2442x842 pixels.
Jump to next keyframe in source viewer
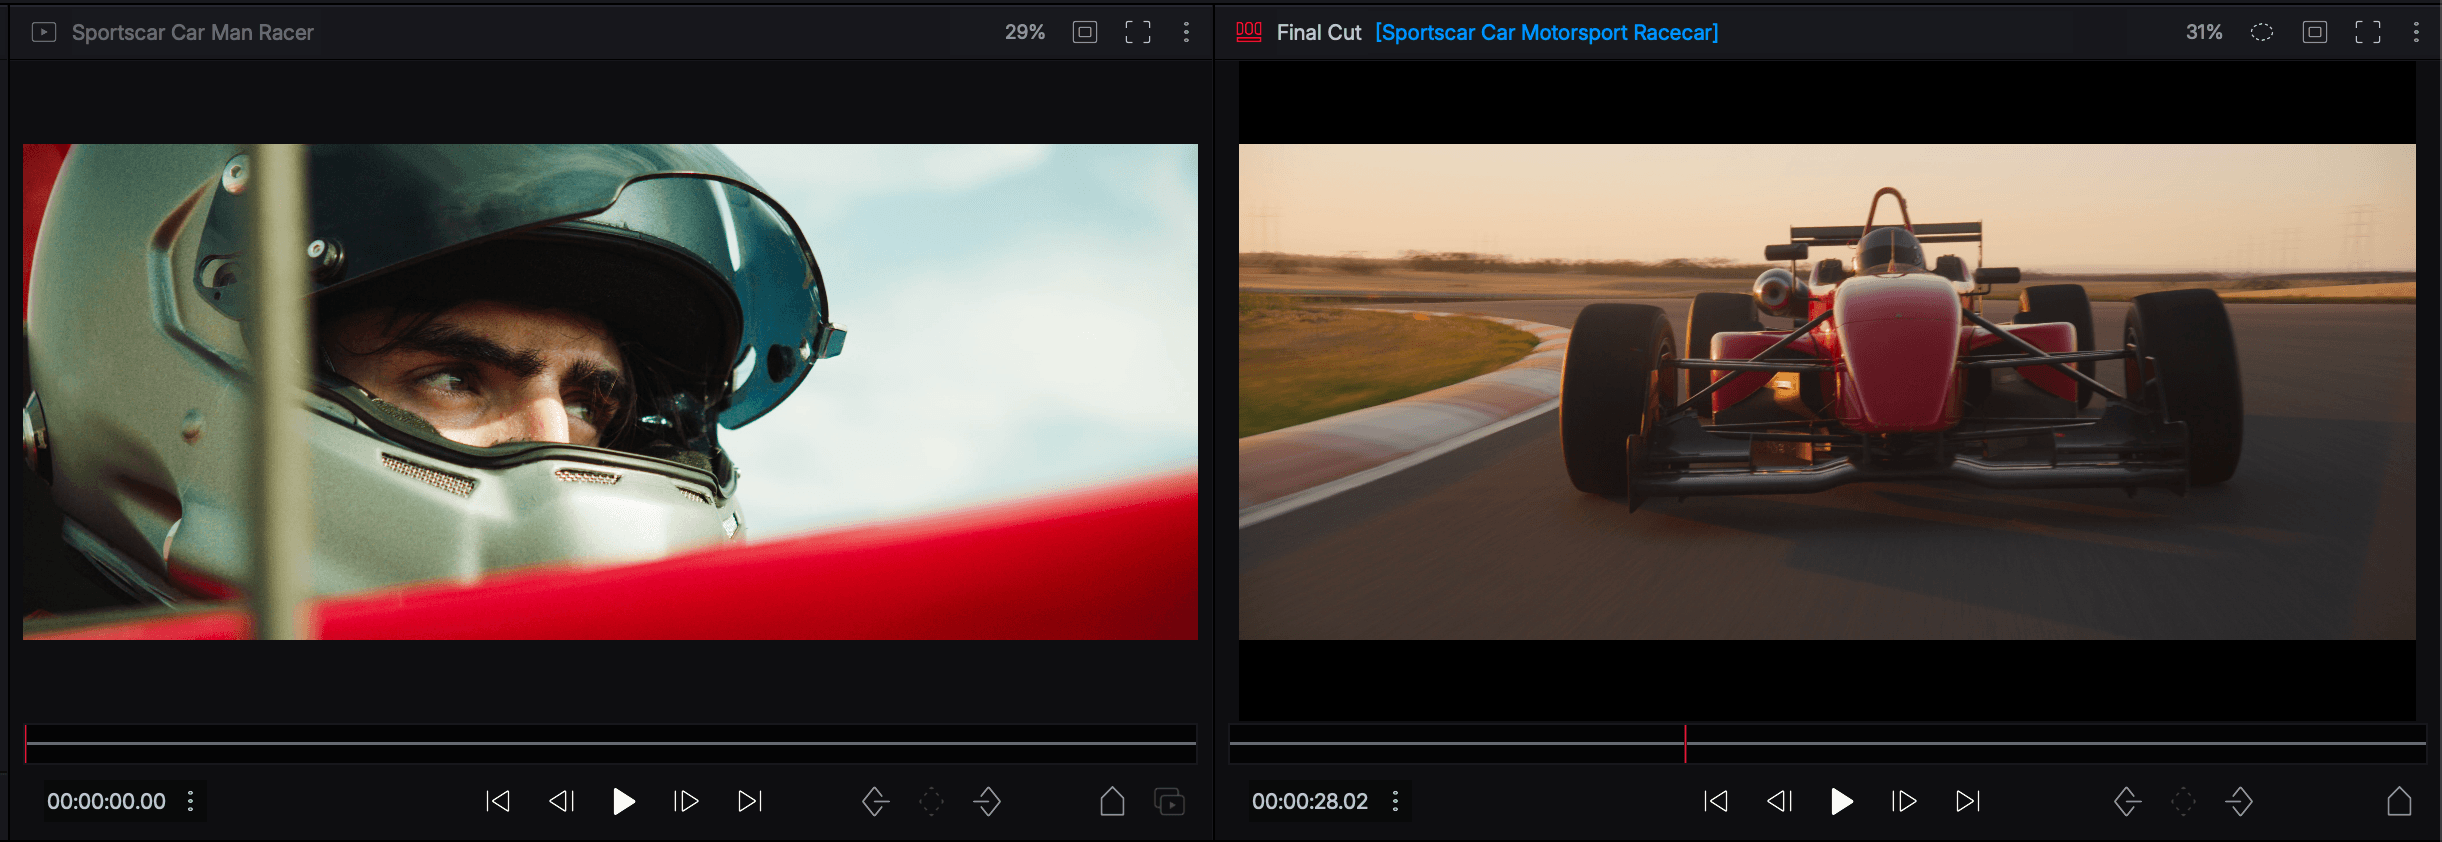point(987,801)
